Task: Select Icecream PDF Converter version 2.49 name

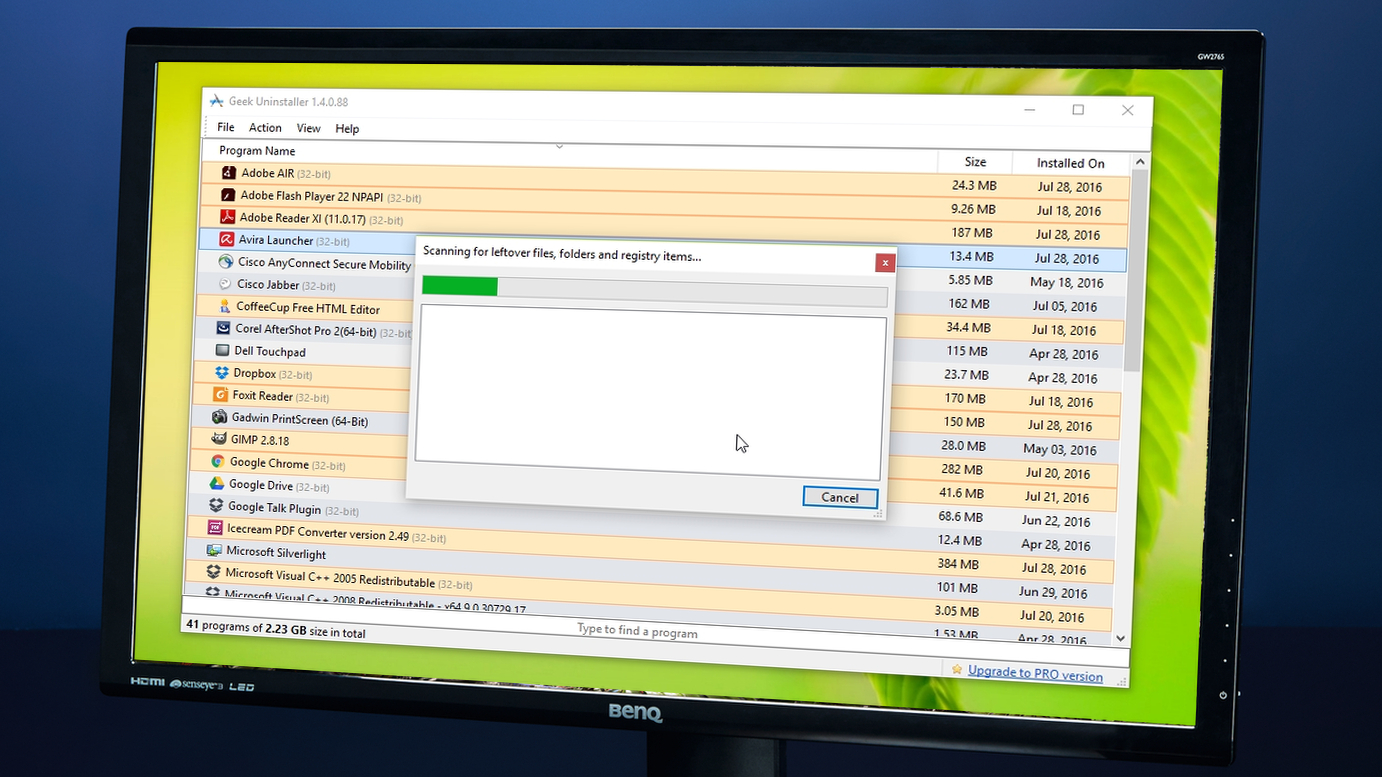Action: point(318,533)
